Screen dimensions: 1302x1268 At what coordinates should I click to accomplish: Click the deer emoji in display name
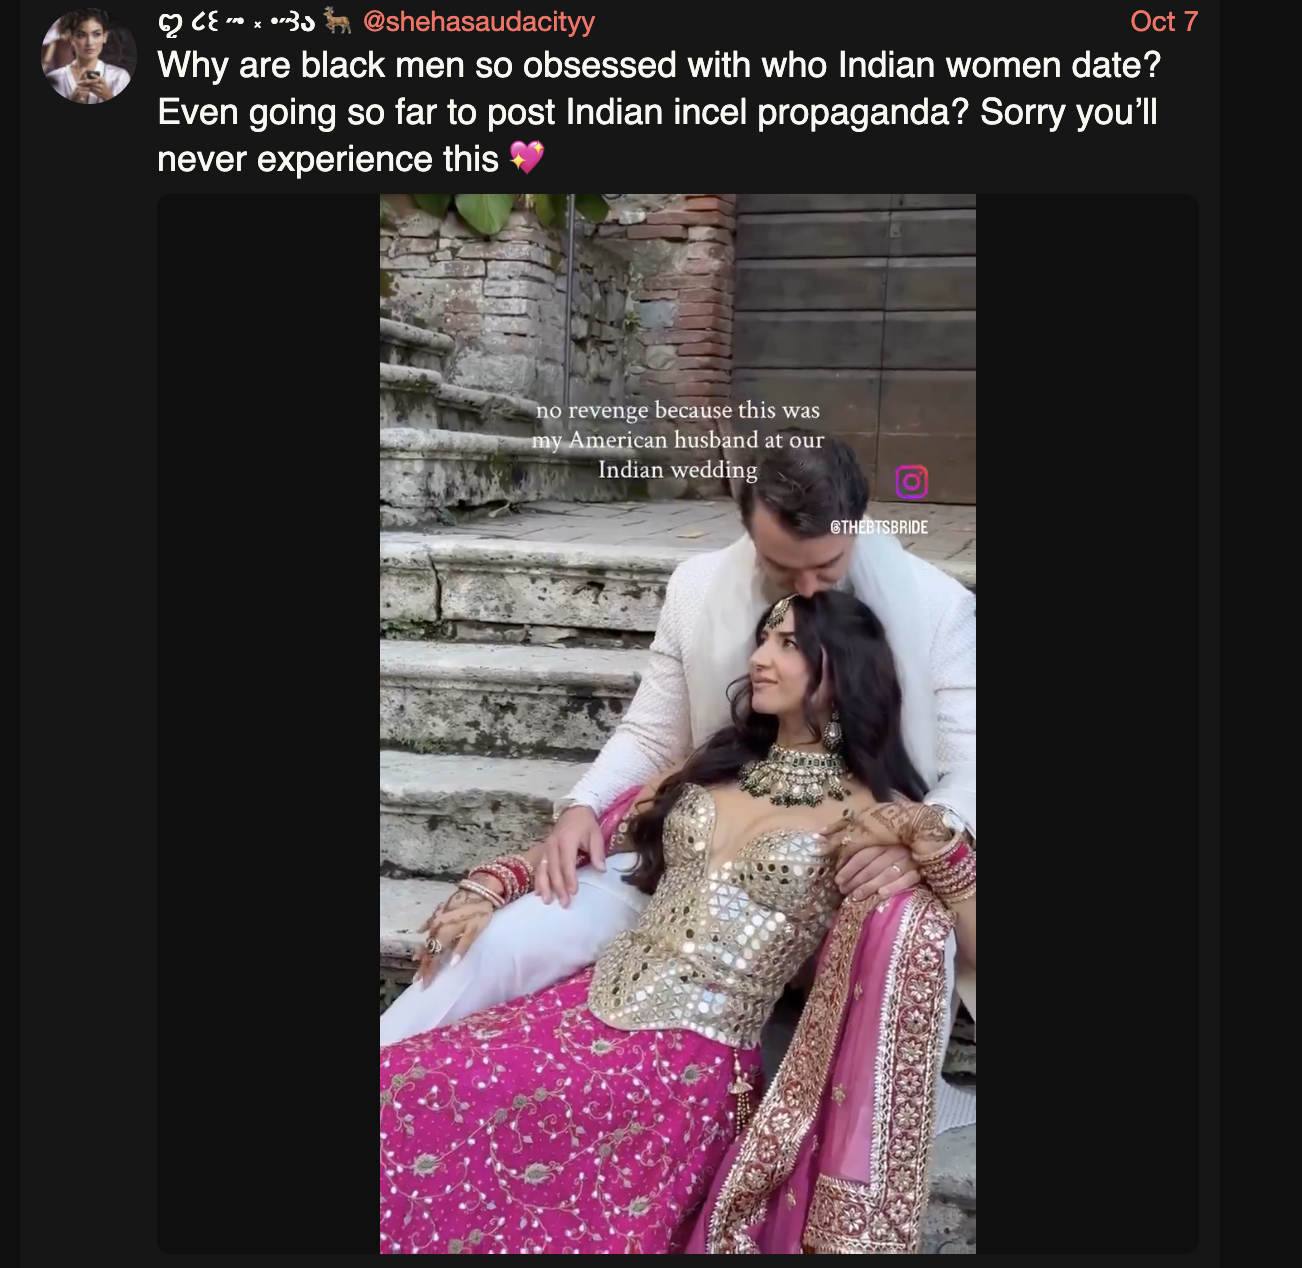[338, 21]
